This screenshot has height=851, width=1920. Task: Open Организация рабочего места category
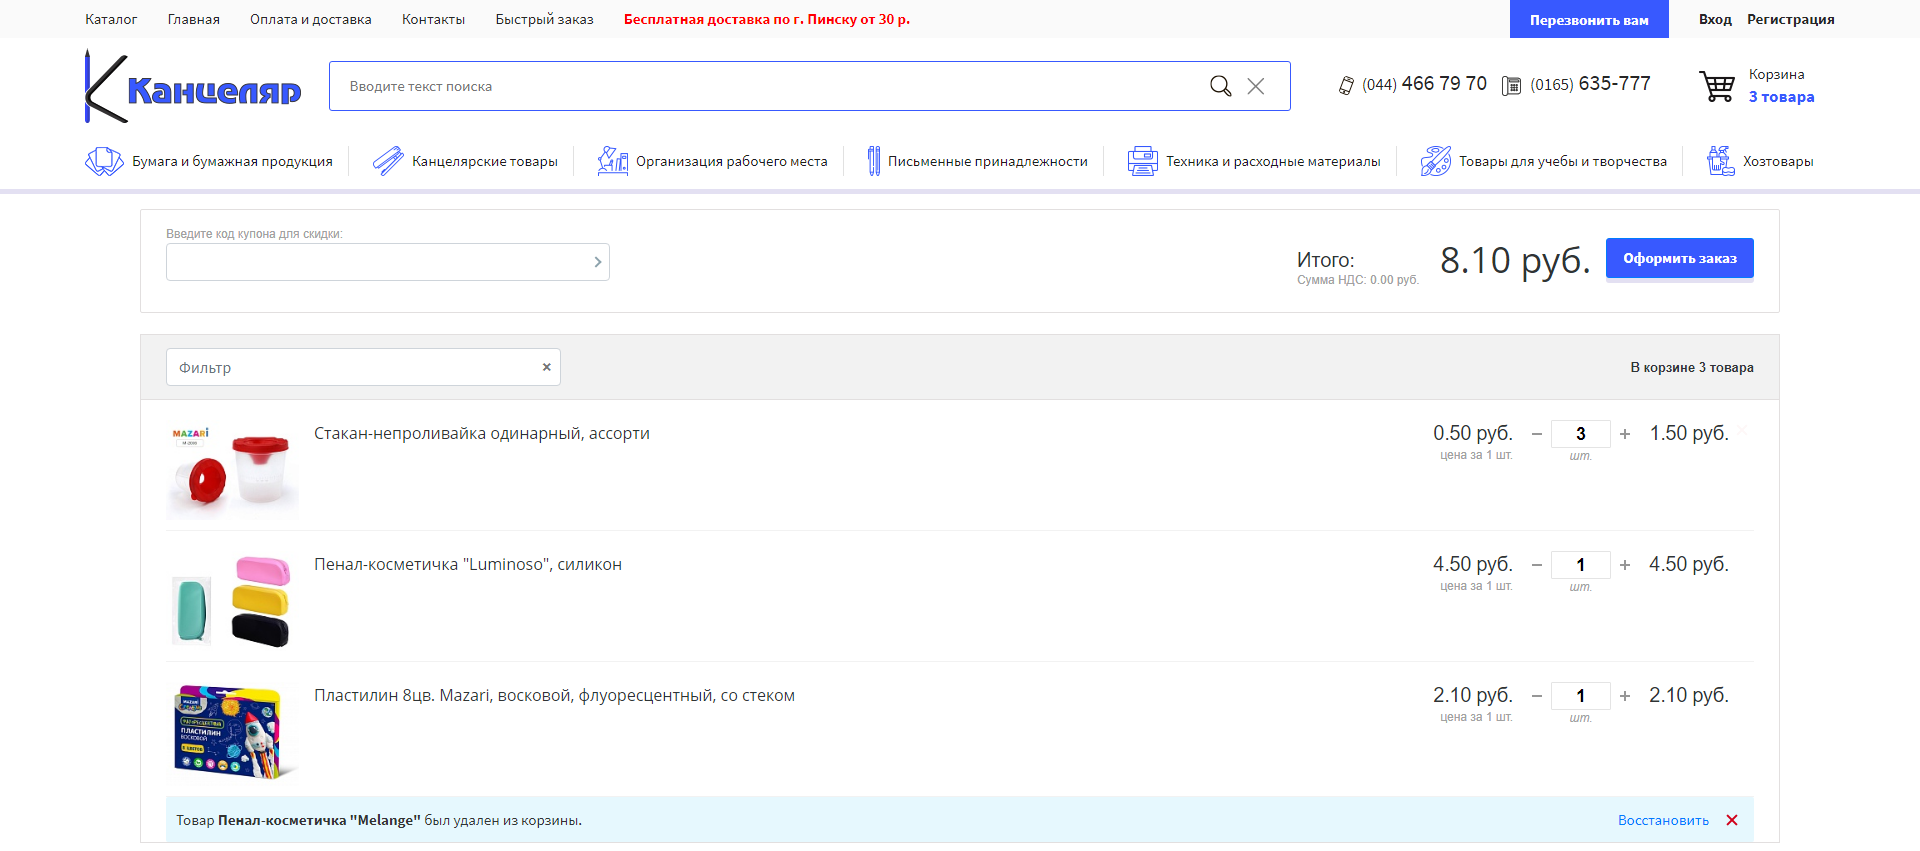pyautogui.click(x=713, y=161)
